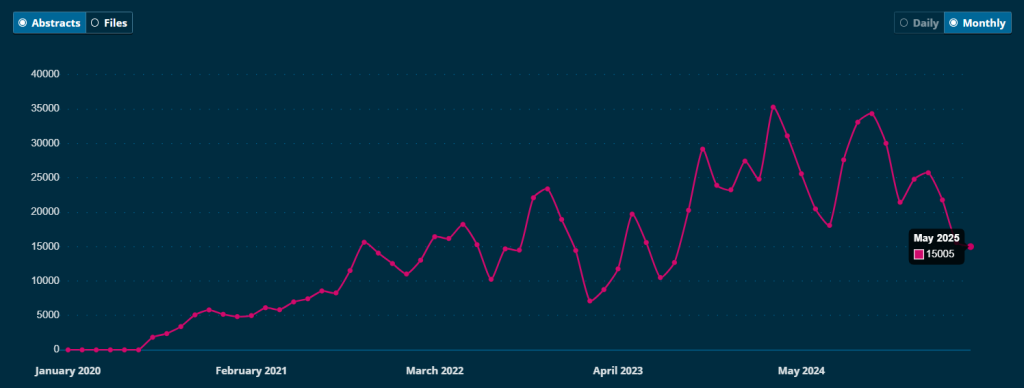Select the lowest trough point near 7000
The height and width of the screenshot is (388, 1024).
[x=590, y=301]
